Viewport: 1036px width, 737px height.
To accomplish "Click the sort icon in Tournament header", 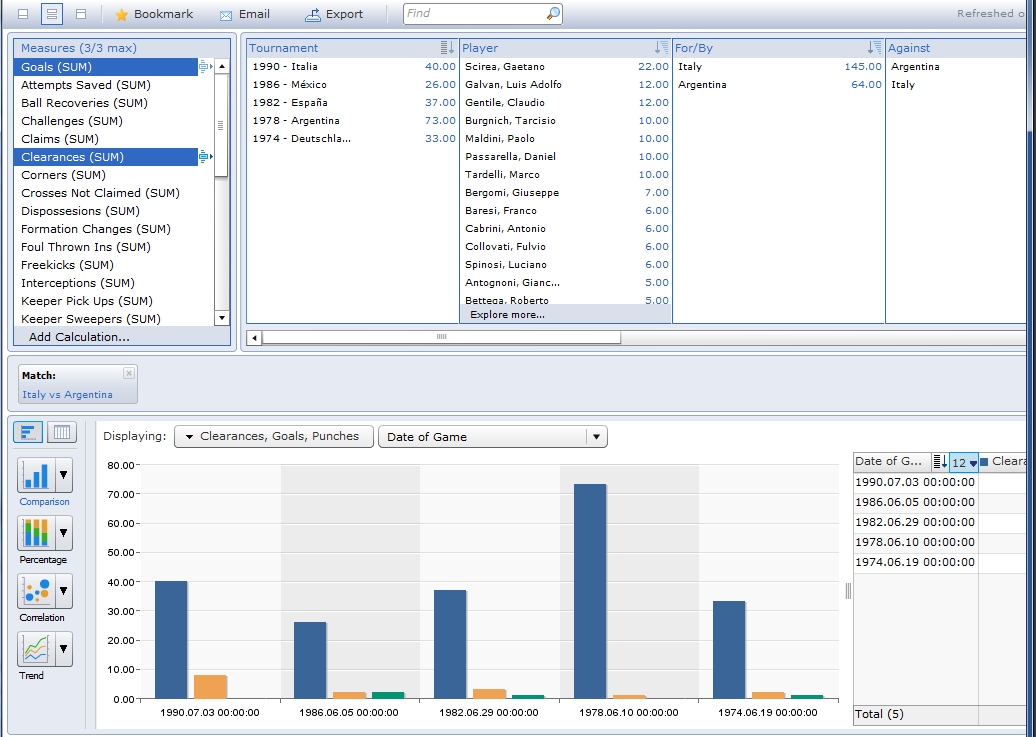I will pyautogui.click(x=447, y=48).
